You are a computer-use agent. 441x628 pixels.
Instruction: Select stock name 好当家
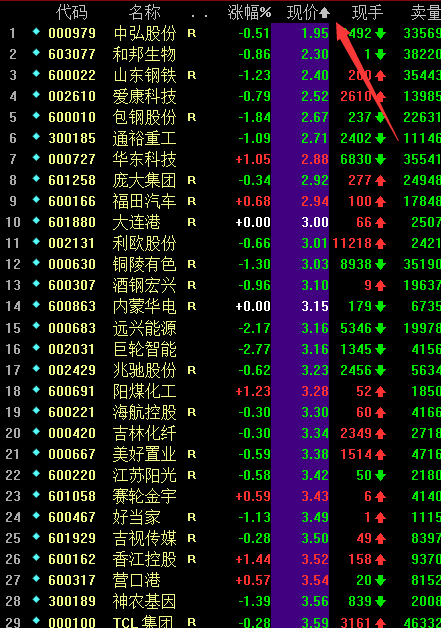pyautogui.click(x=136, y=517)
